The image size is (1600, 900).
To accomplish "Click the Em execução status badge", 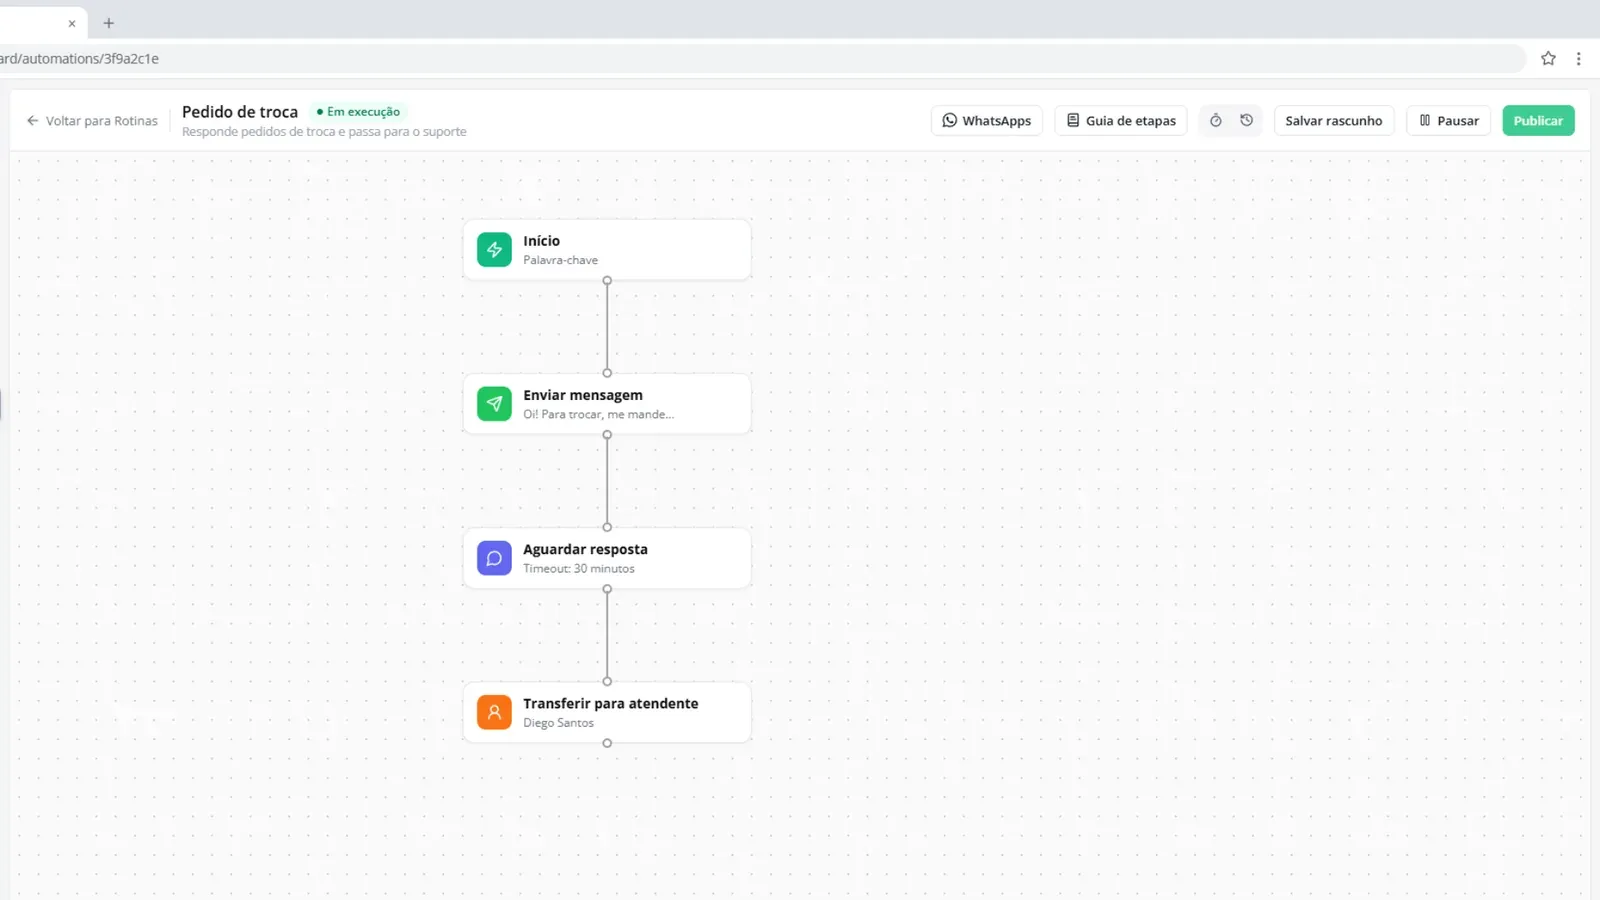I will coord(359,112).
